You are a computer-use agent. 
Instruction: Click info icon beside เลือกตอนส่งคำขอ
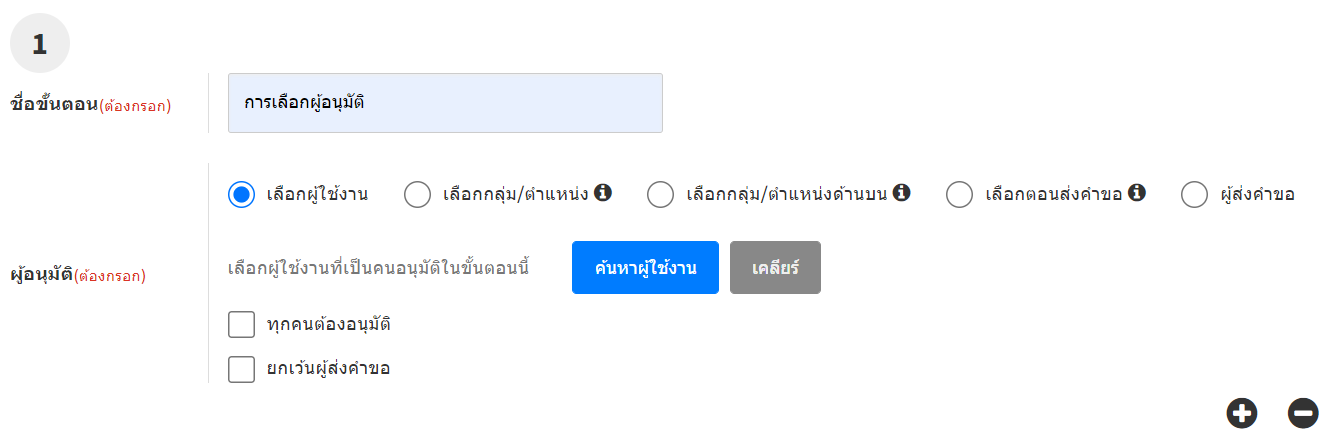tap(1136, 193)
